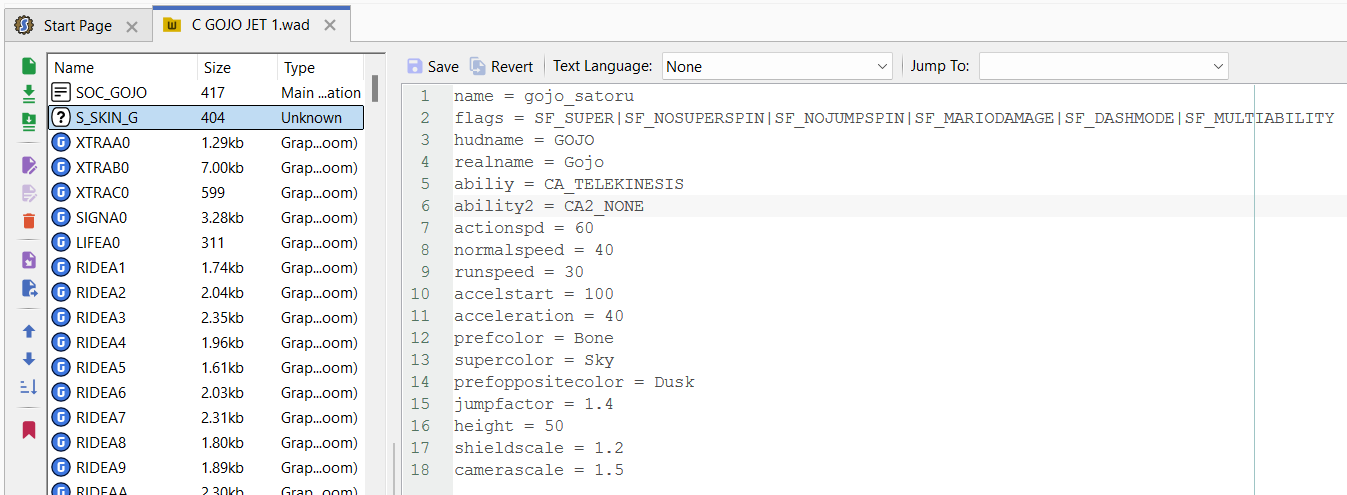The image size is (1347, 495).
Task: Switch to the Start Page tab
Action: click(x=77, y=25)
